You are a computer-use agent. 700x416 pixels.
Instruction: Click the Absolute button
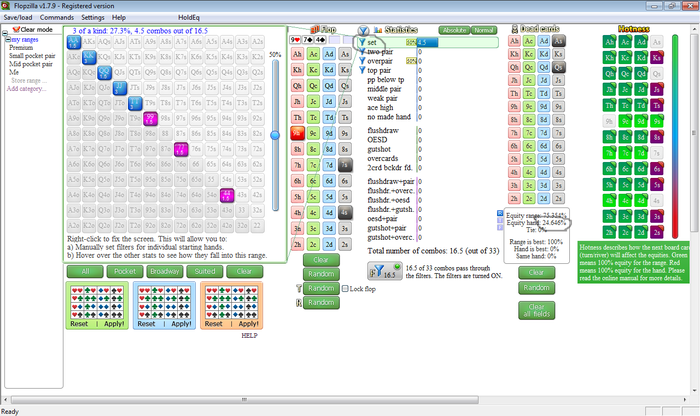454,30
